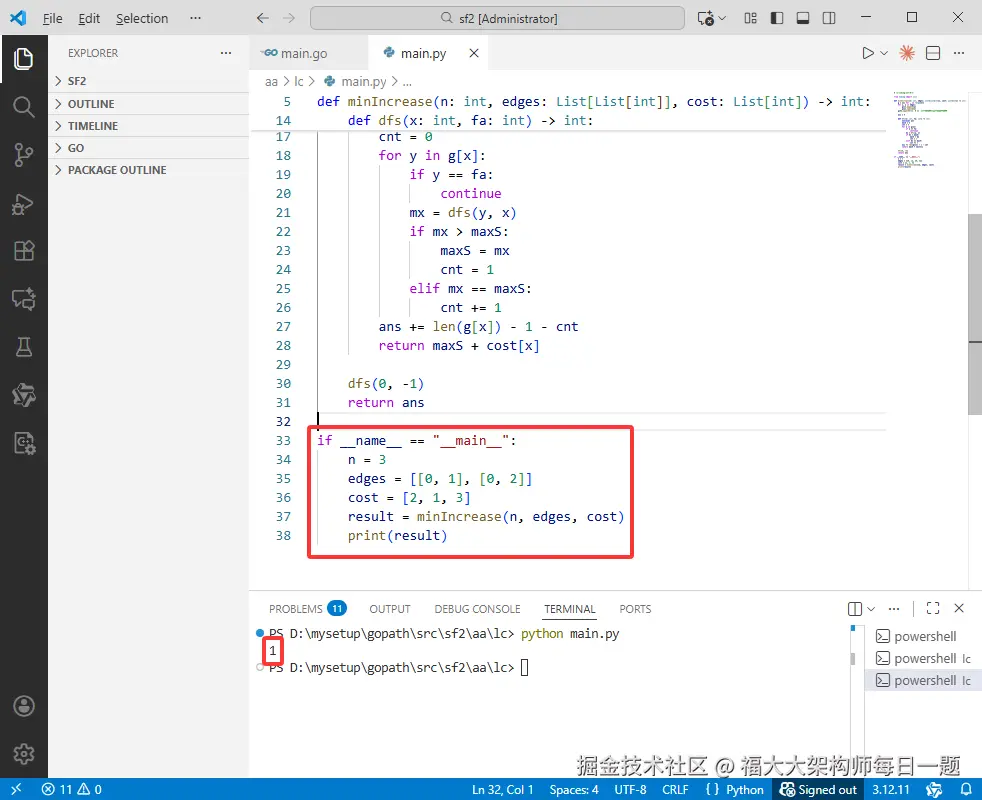The height and width of the screenshot is (800, 982).
Task: Open dropdown next to Run Python File button
Action: tap(884, 53)
